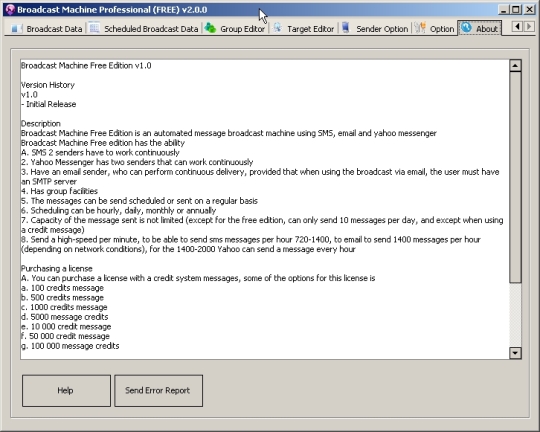The width and height of the screenshot is (540, 432).
Task: Click 'Broadcast Machine Free Edition v1.0' first line
Action: [86, 65]
